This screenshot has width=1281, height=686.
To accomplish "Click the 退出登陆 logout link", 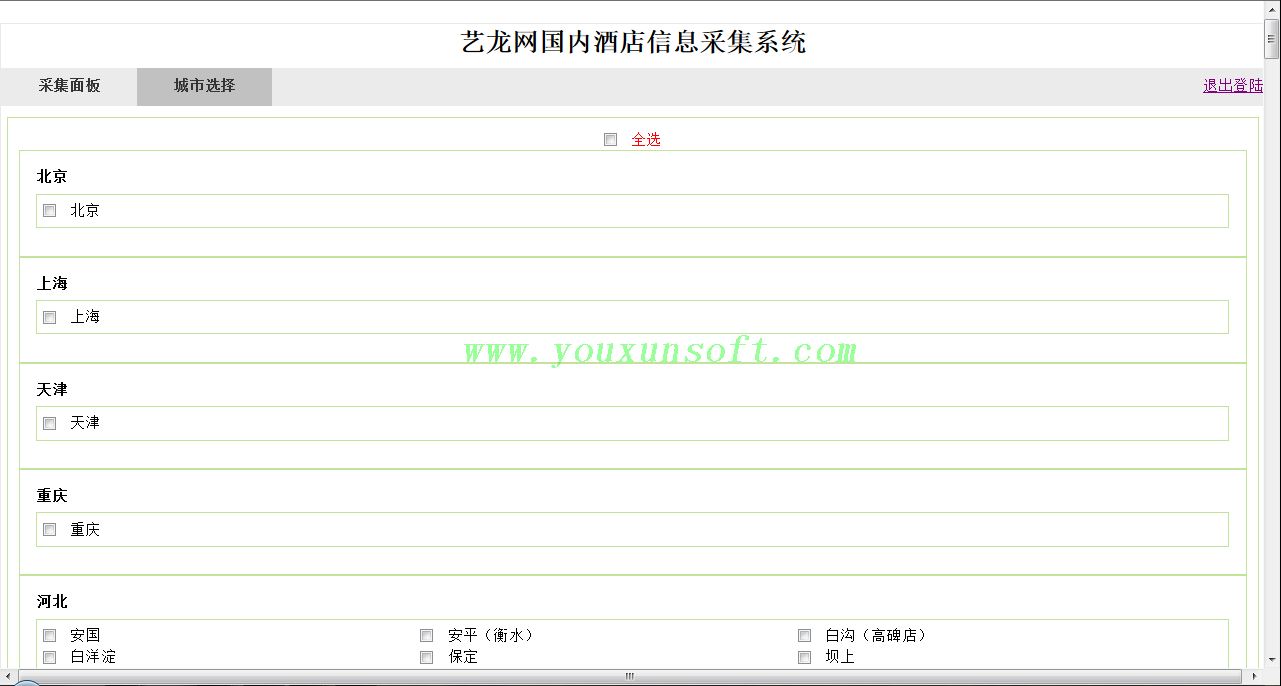I will (x=1233, y=86).
